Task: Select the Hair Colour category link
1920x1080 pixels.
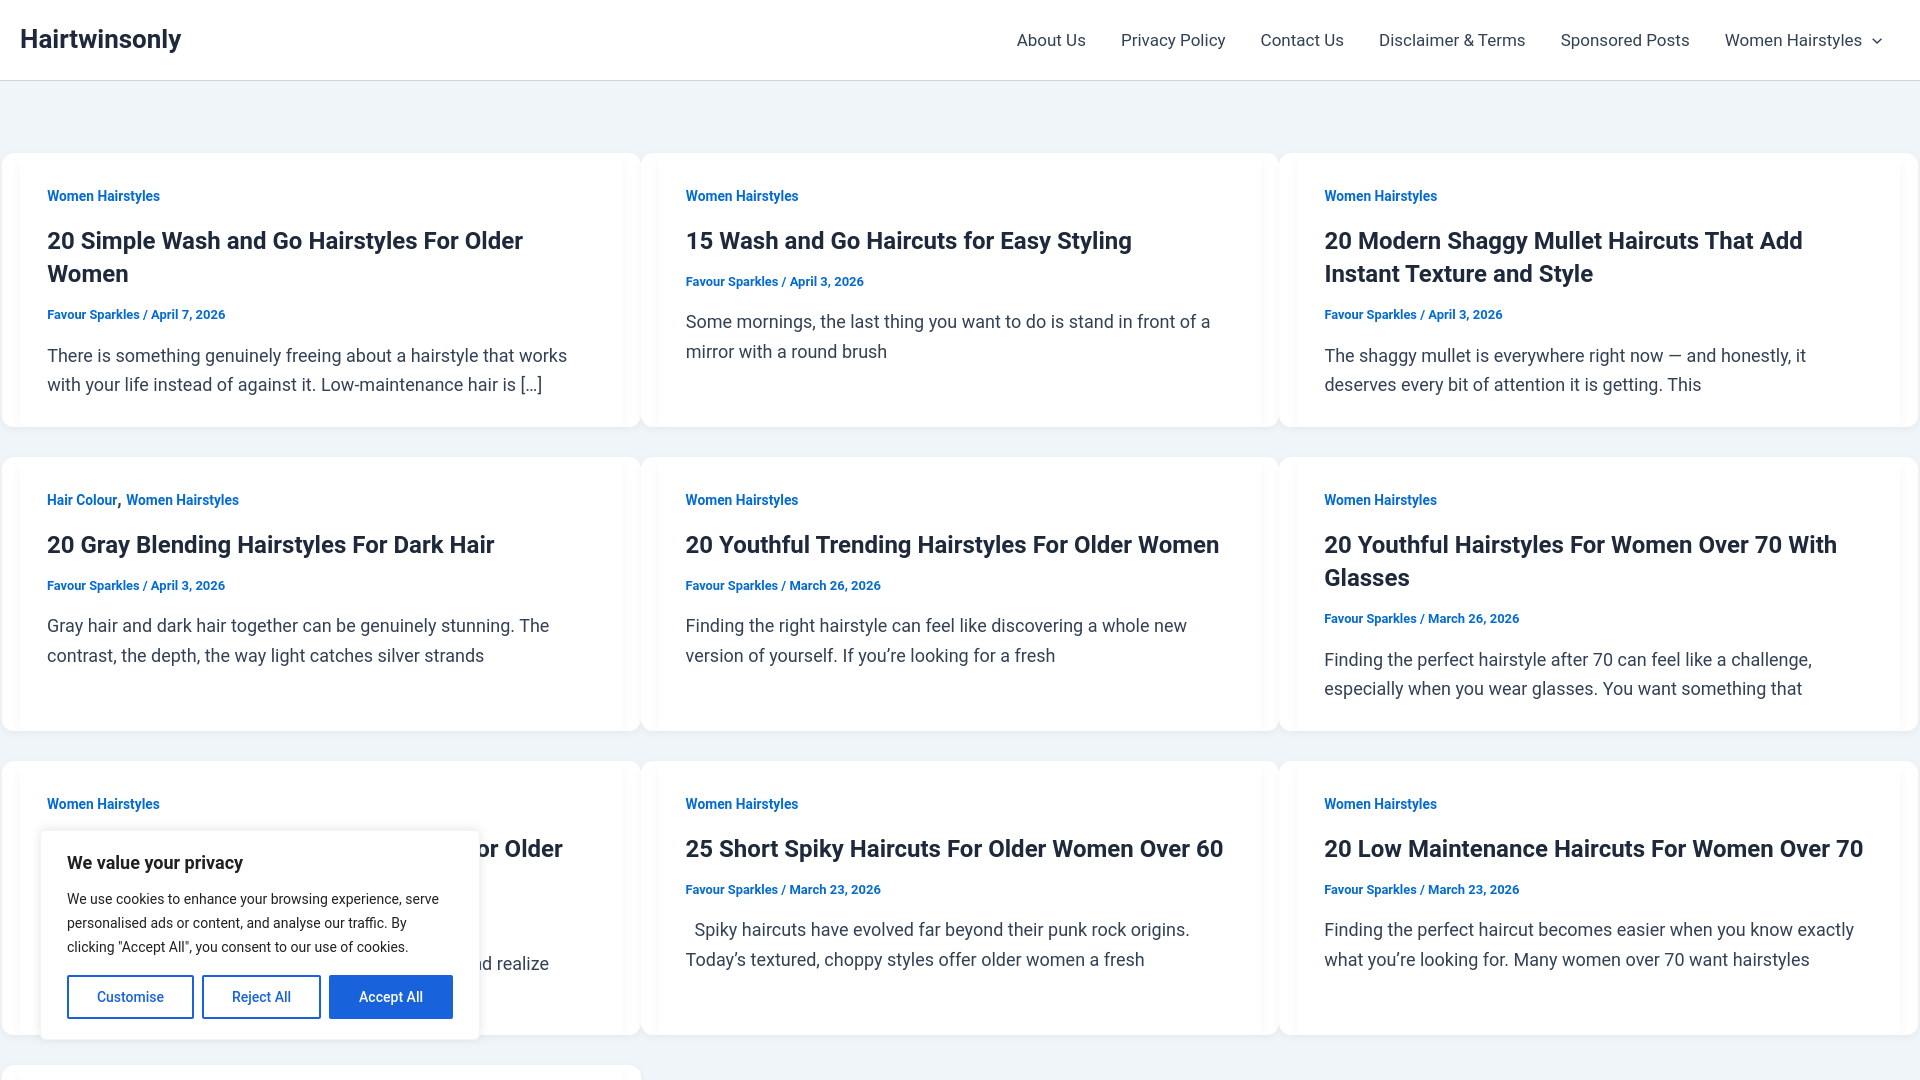Action: coord(82,500)
